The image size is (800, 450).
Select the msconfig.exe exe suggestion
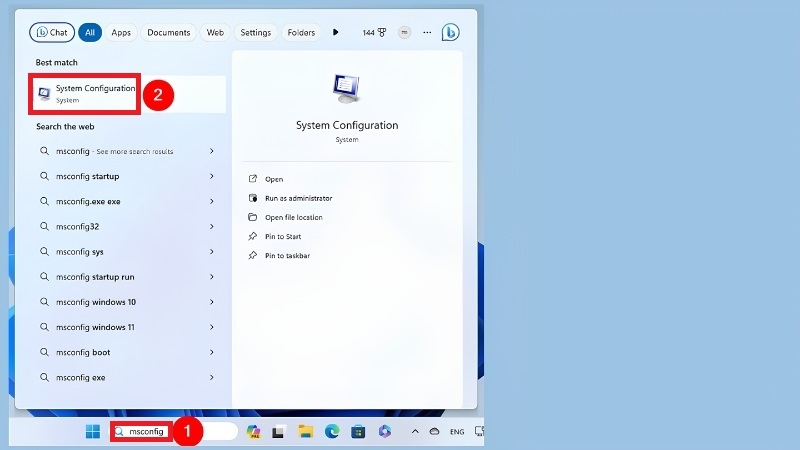click(127, 201)
